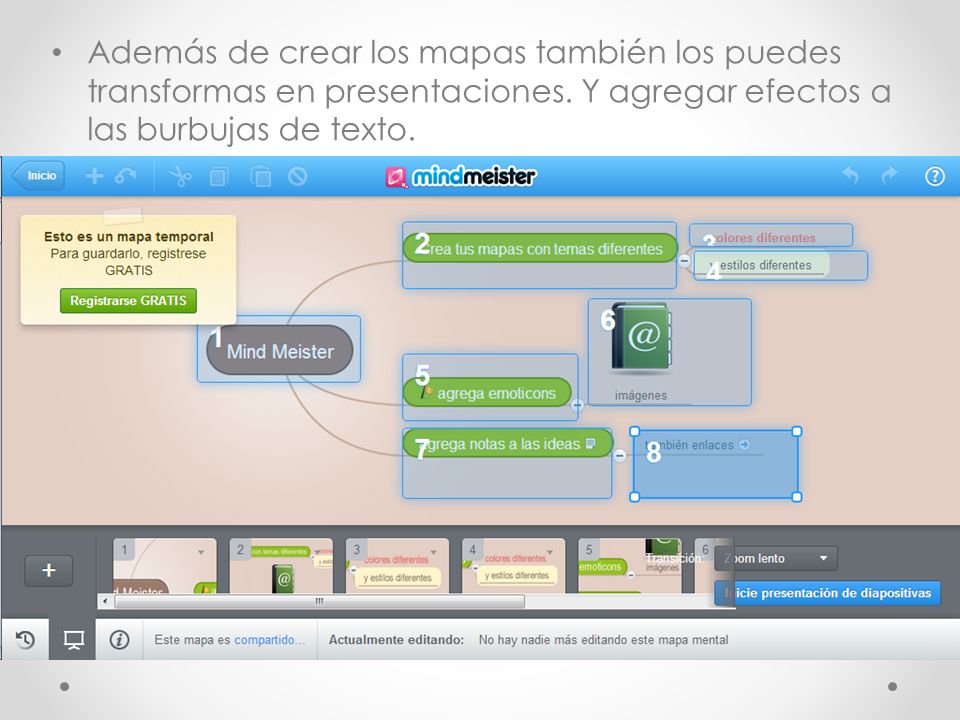Image resolution: width=960 pixels, height=720 pixels.
Task: Select the Mind Meister root topic
Action: pyautogui.click(x=280, y=350)
